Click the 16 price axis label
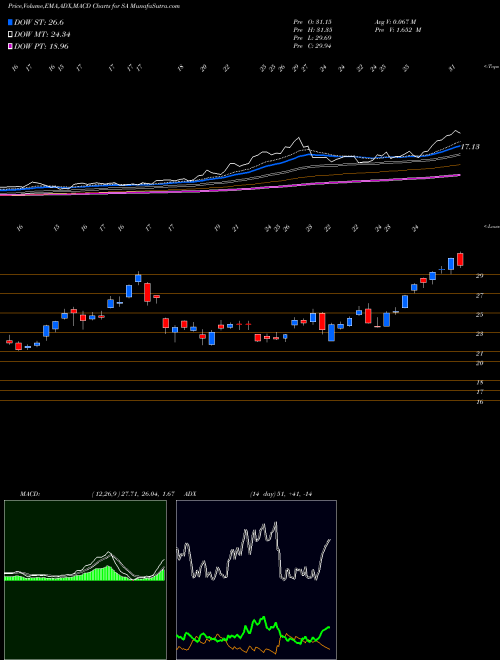500x660 pixels. click(479, 402)
